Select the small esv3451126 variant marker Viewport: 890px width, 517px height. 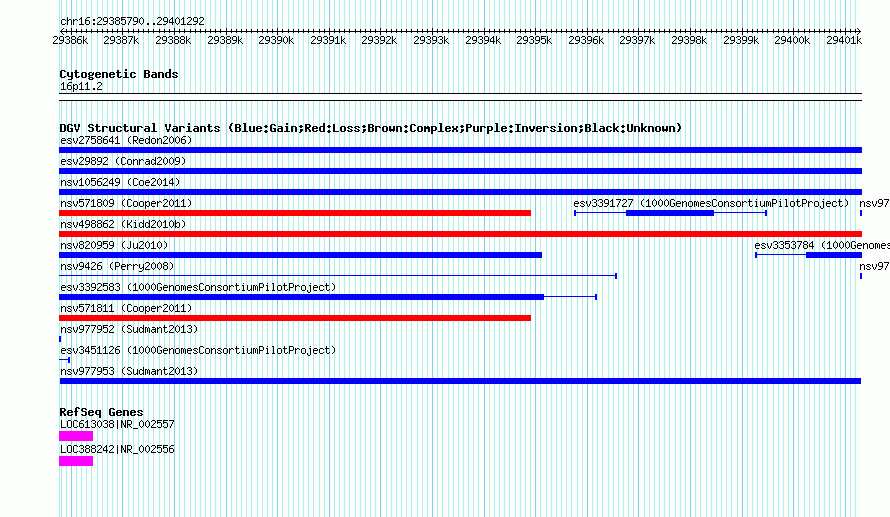65,360
